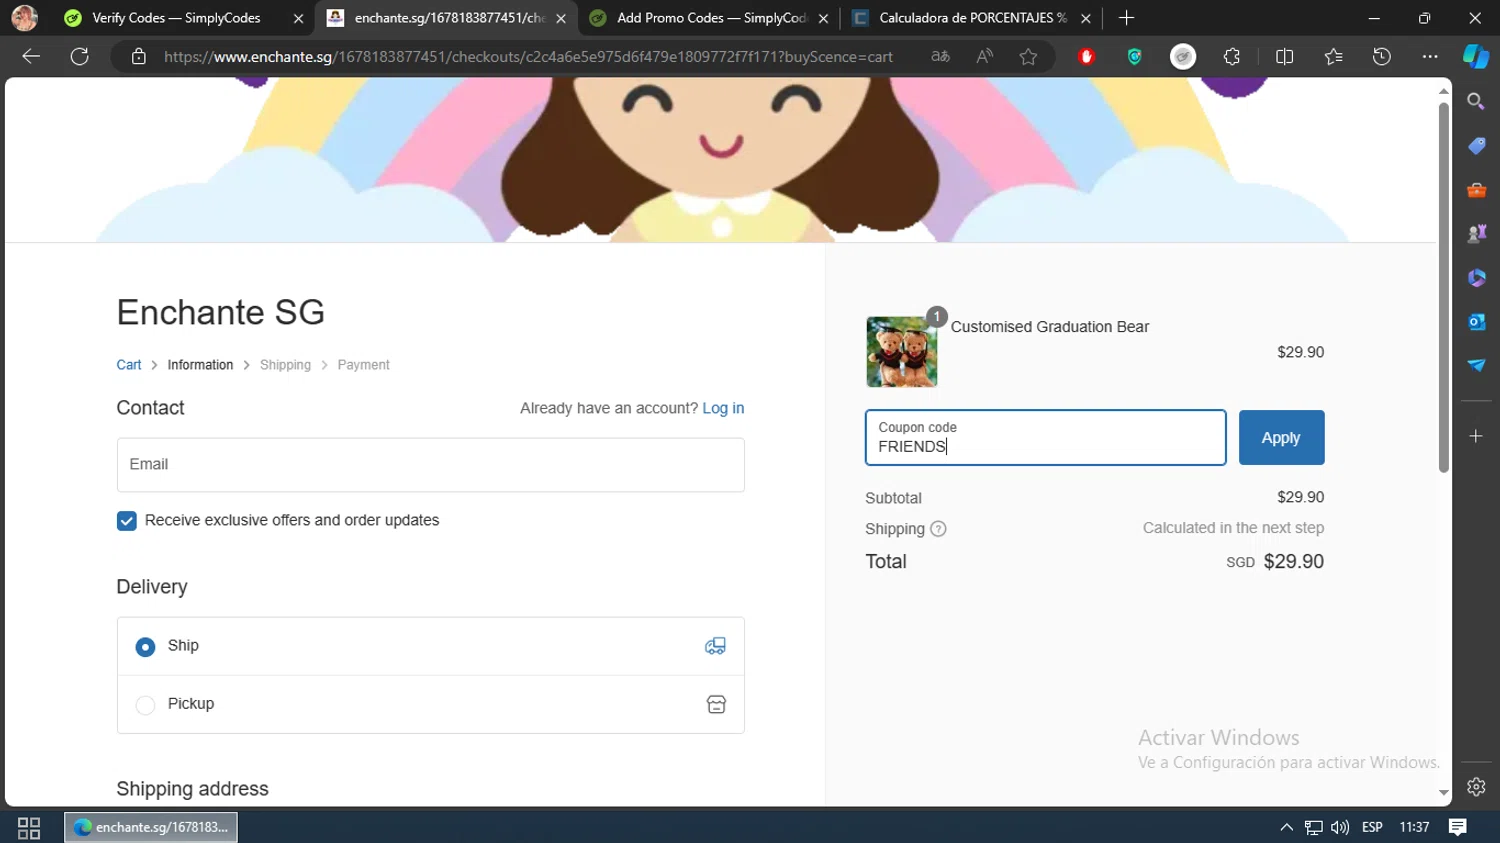Open the Extensions puzzle icon
Screen dimensions: 1500x843
[x=1232, y=57]
